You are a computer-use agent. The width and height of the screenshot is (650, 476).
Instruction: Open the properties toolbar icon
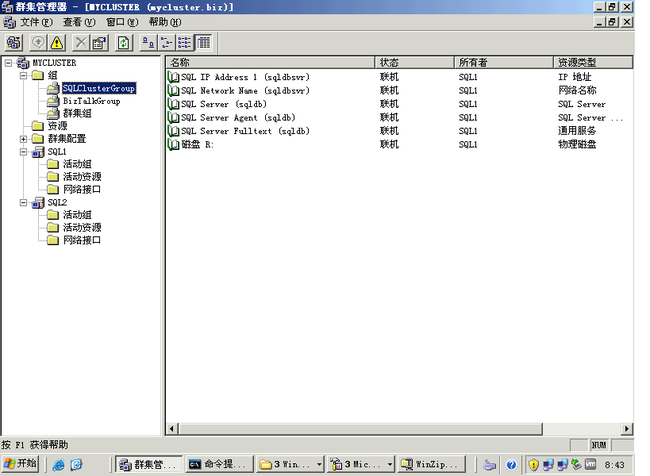click(99, 42)
